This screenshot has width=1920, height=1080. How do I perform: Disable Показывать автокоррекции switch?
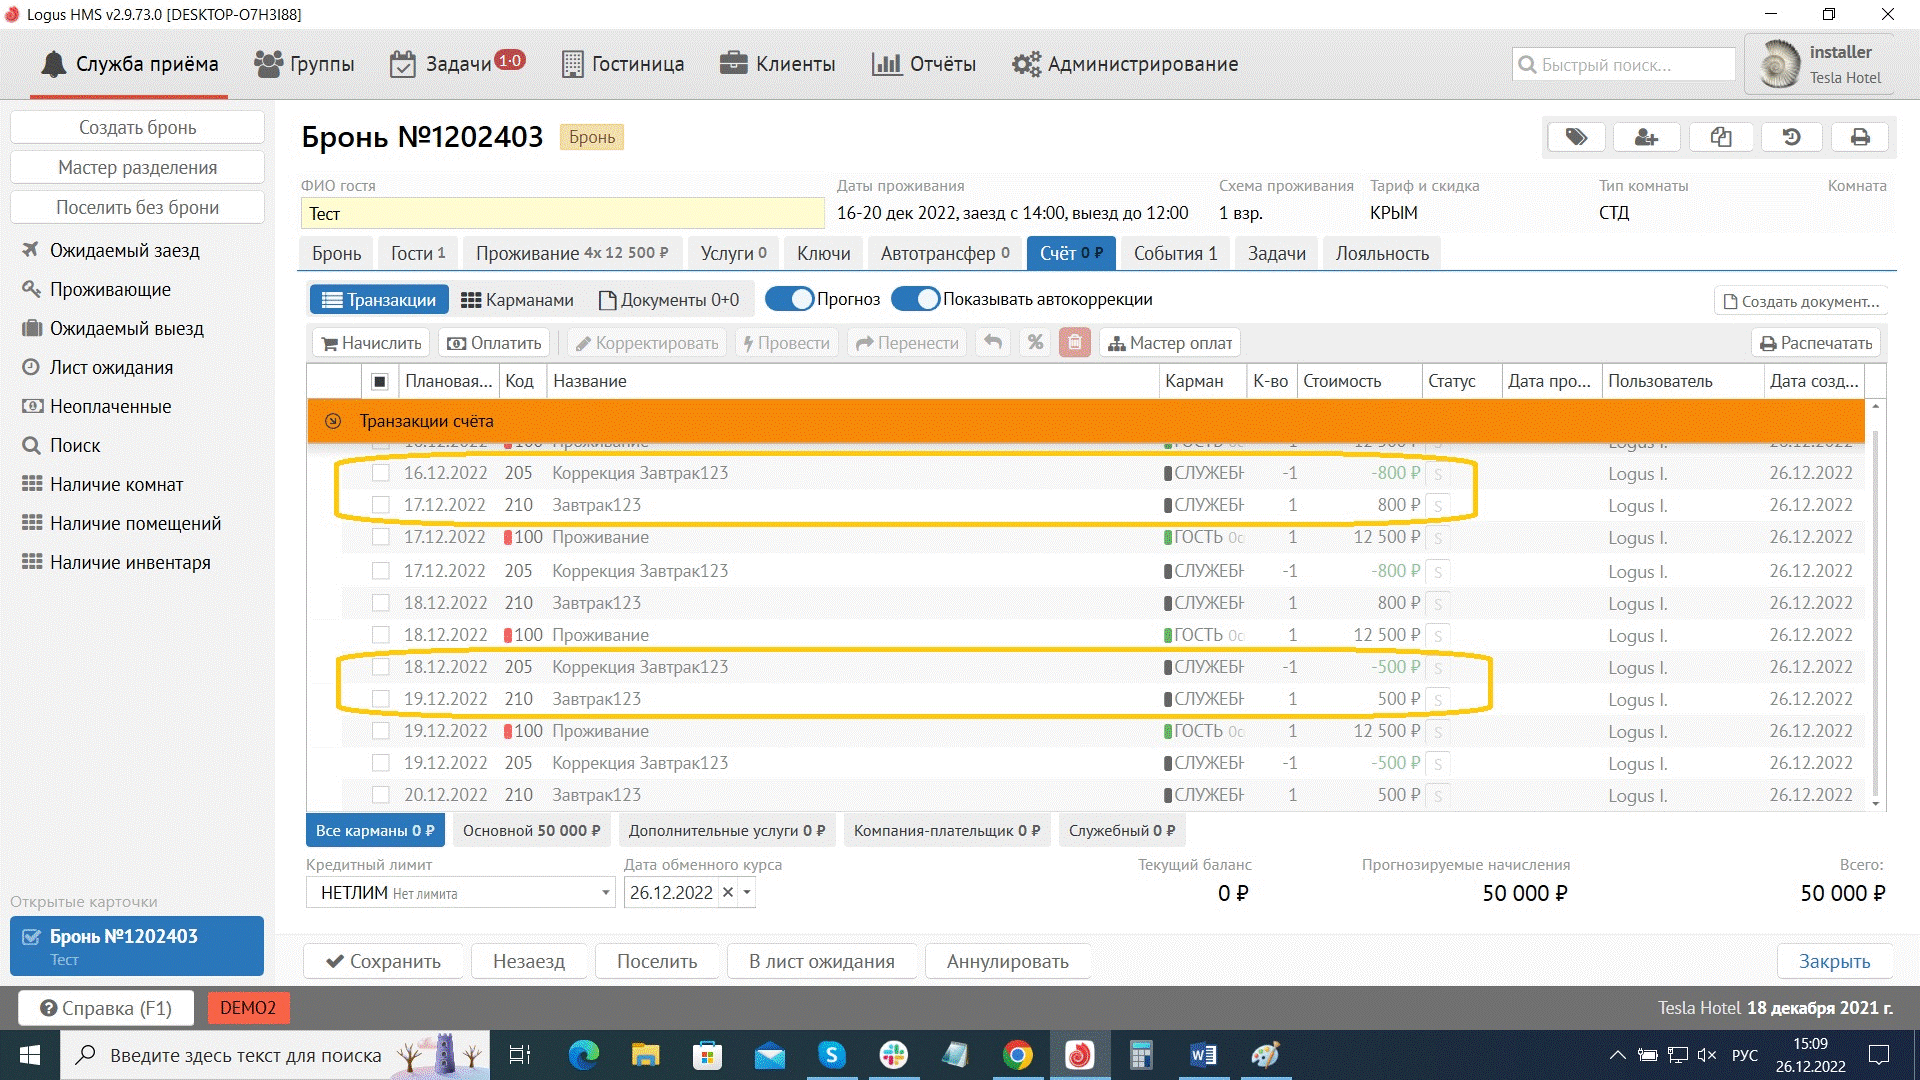(916, 299)
